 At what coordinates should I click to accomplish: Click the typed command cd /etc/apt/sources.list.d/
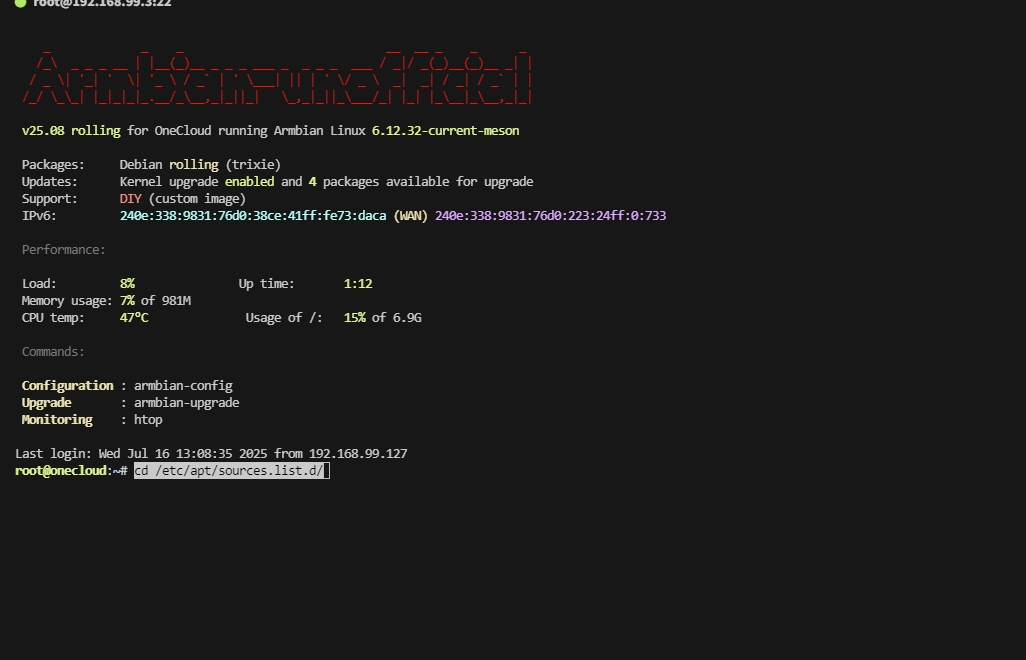pos(228,470)
